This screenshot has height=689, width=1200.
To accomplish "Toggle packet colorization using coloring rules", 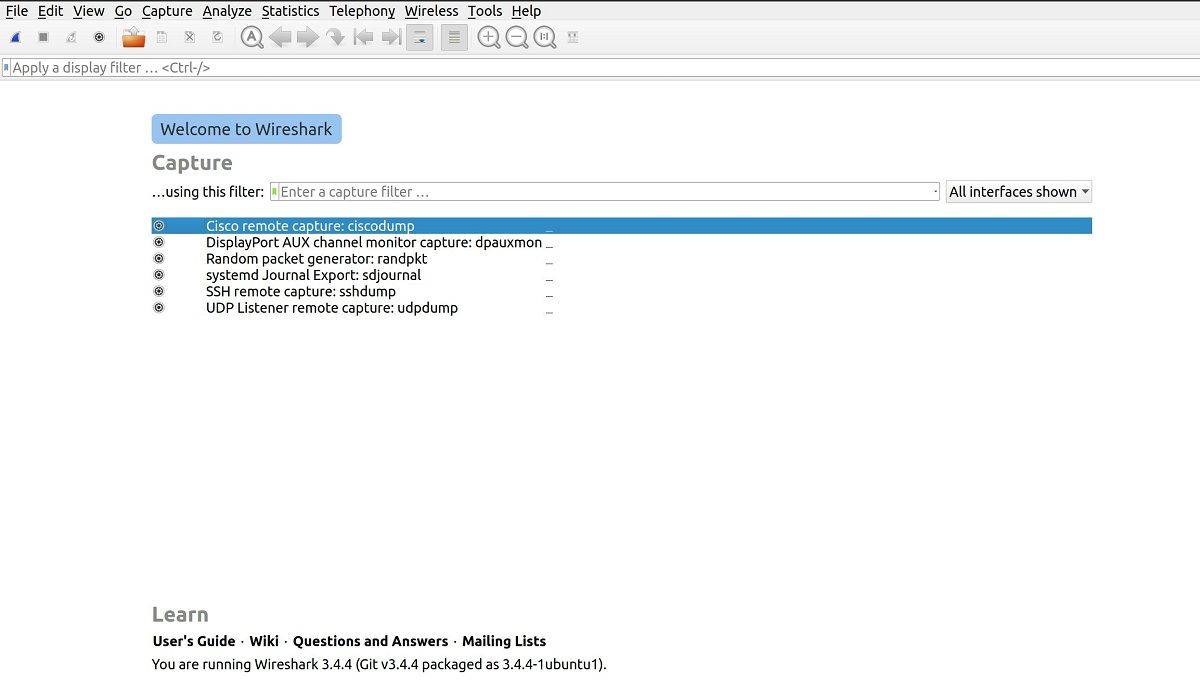I will pos(454,38).
